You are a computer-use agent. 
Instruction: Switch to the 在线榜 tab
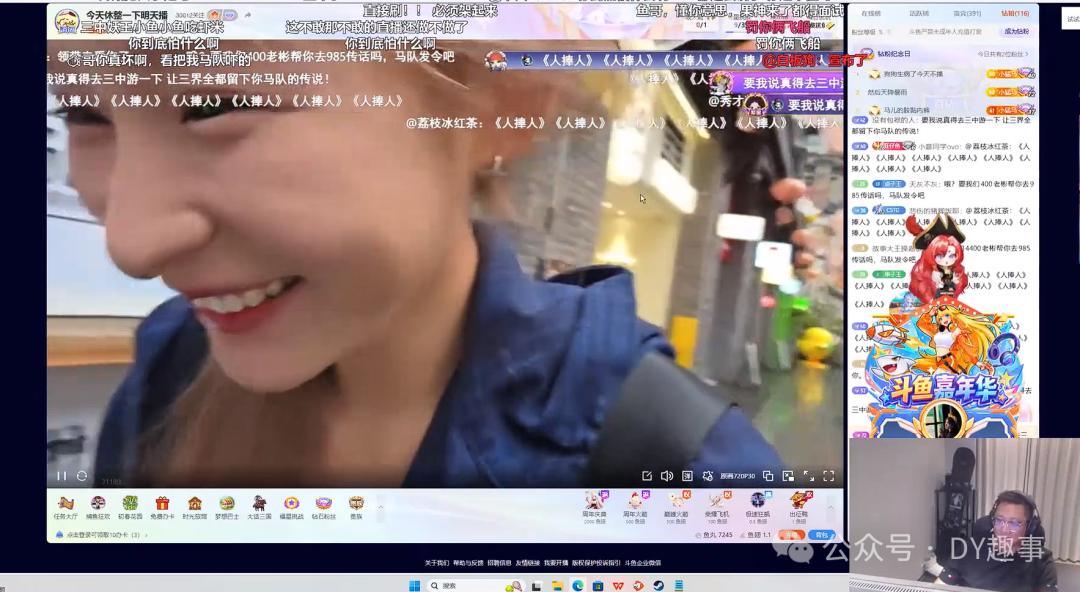tap(871, 13)
